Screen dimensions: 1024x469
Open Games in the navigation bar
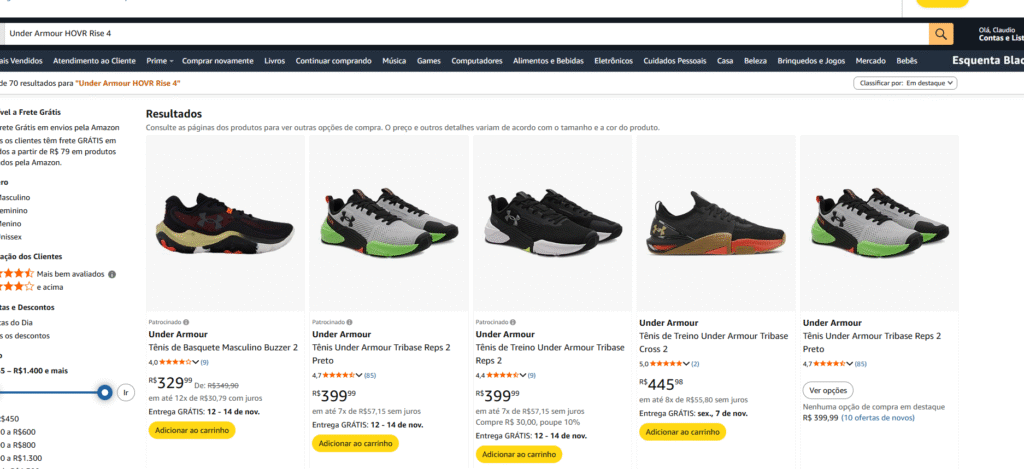coord(428,61)
